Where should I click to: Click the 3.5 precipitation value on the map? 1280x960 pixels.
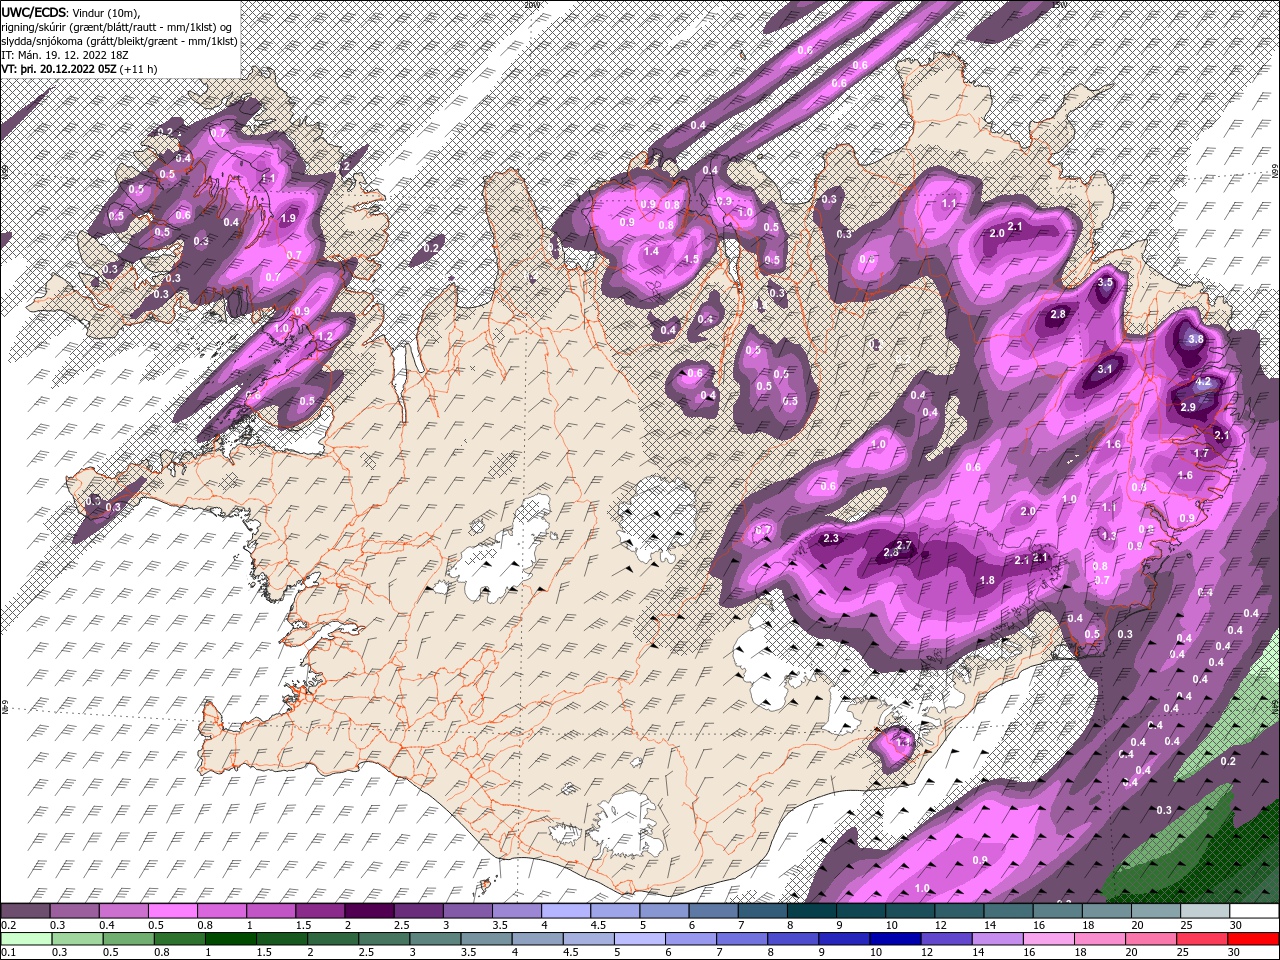click(x=1105, y=283)
